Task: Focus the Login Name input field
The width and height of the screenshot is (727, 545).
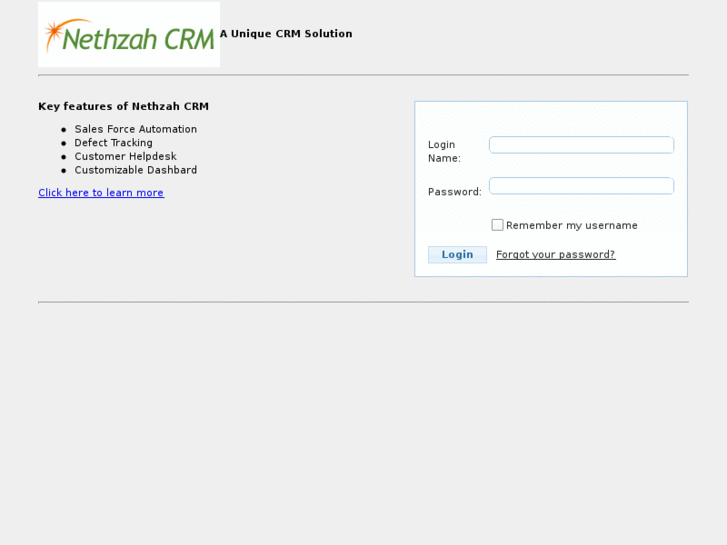Action: click(581, 145)
